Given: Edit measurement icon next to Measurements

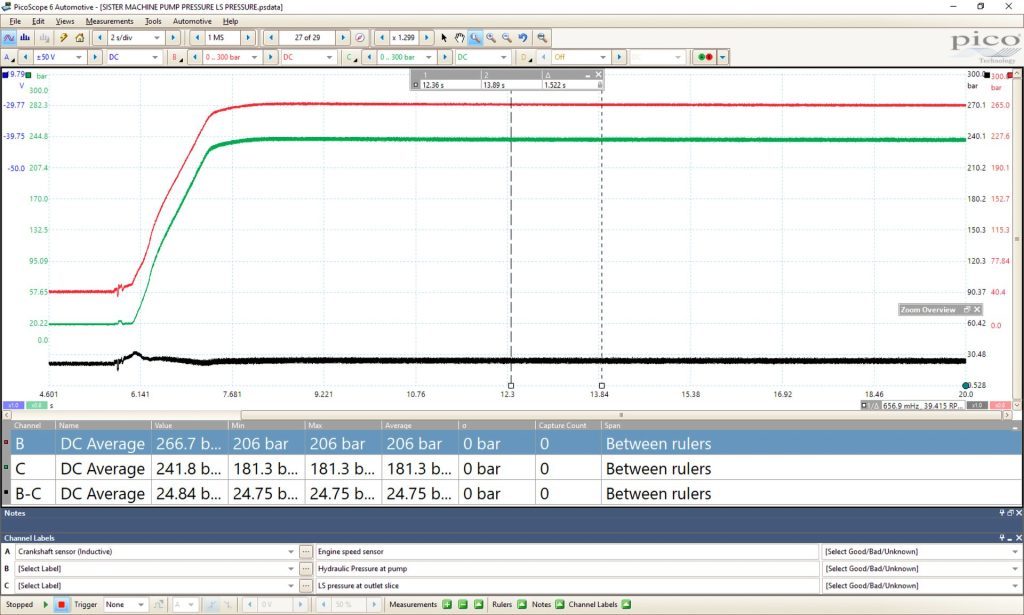Looking at the screenshot, I should pos(479,605).
